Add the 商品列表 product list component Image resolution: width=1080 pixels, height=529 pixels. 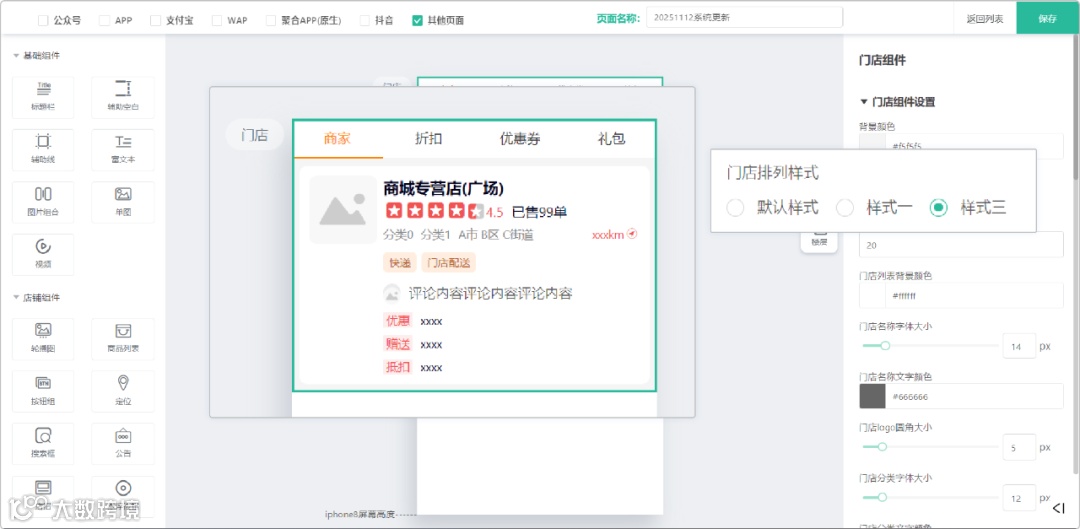pos(123,338)
